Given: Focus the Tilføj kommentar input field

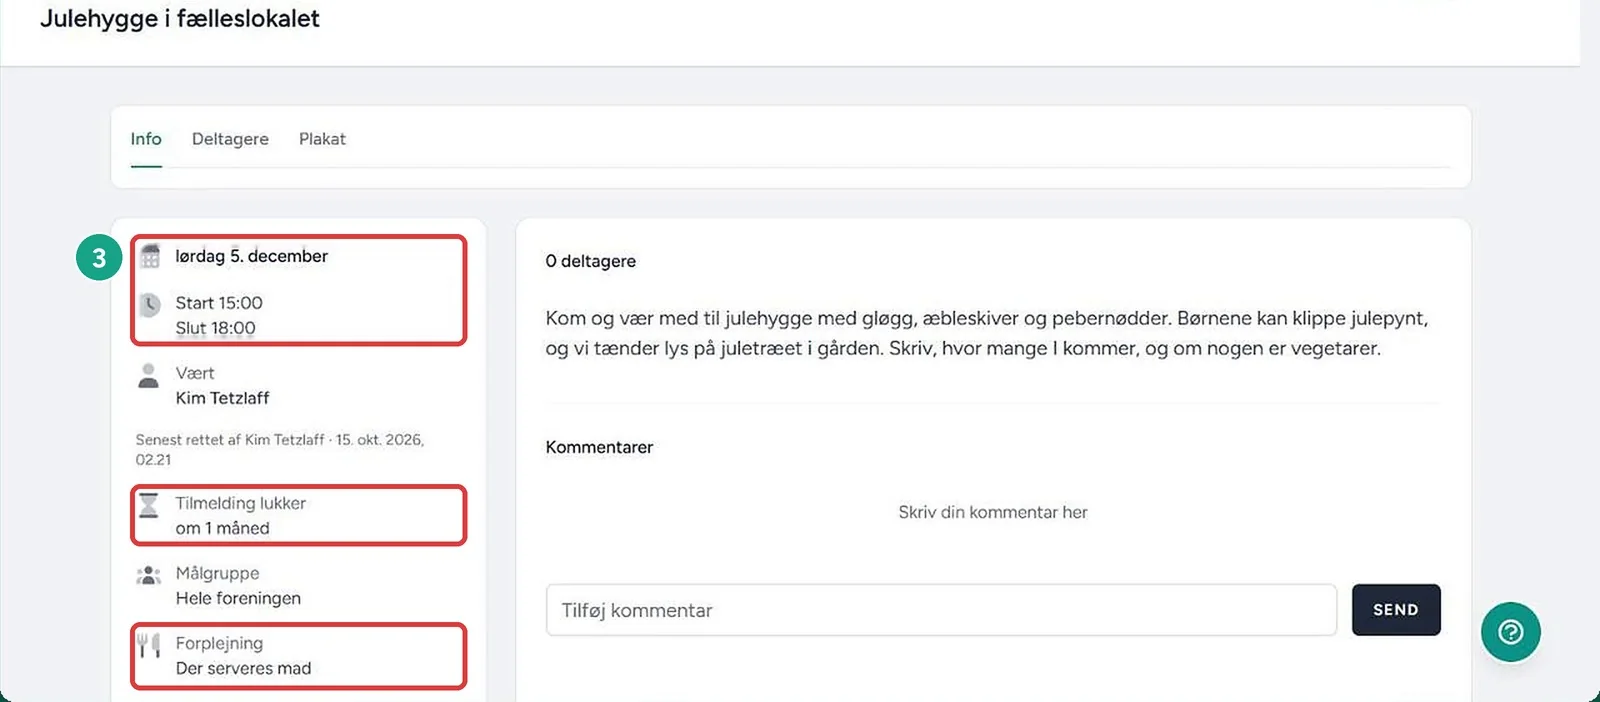Looking at the screenshot, I should point(941,610).
